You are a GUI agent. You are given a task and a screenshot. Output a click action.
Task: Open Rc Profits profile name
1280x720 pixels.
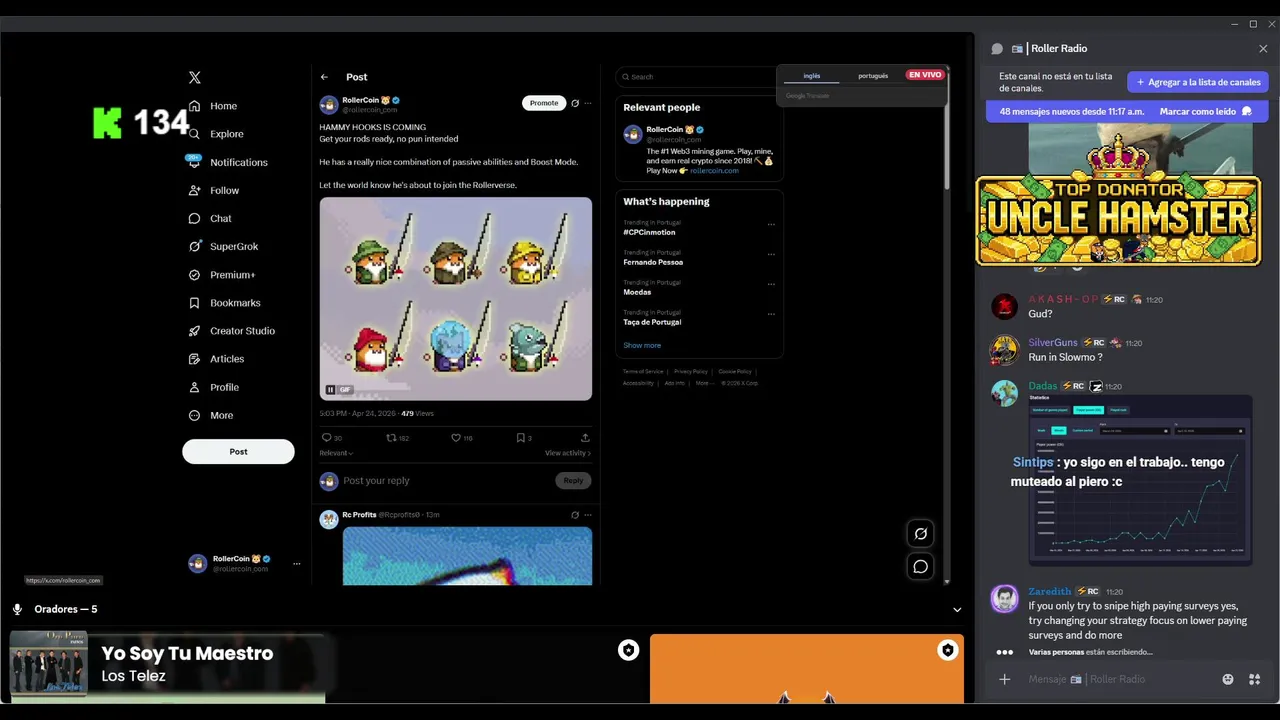(359, 515)
